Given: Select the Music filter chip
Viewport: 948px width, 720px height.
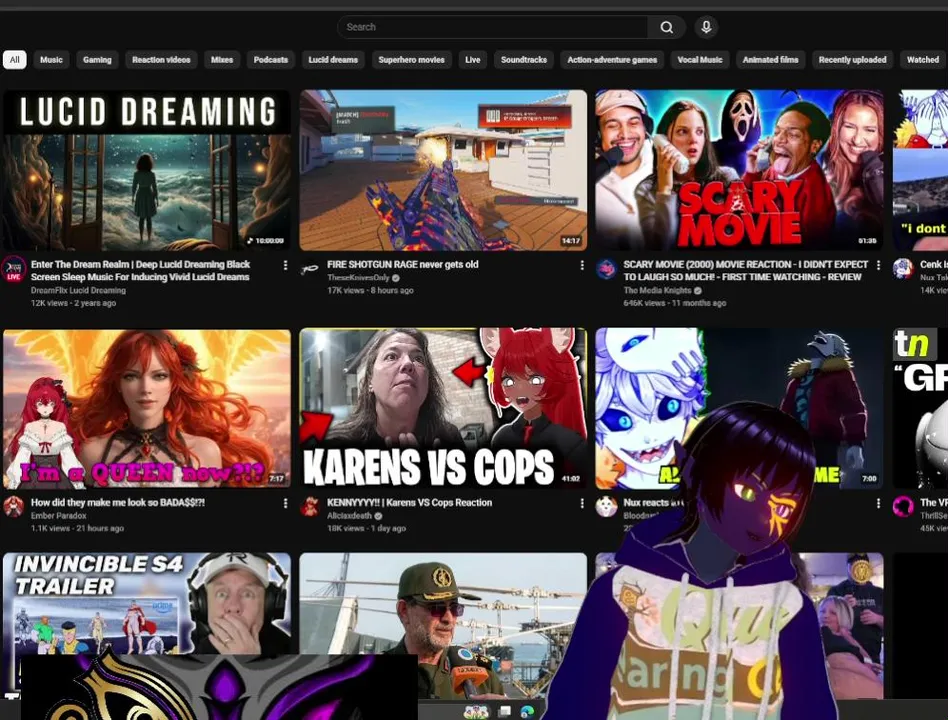Looking at the screenshot, I should [51, 60].
